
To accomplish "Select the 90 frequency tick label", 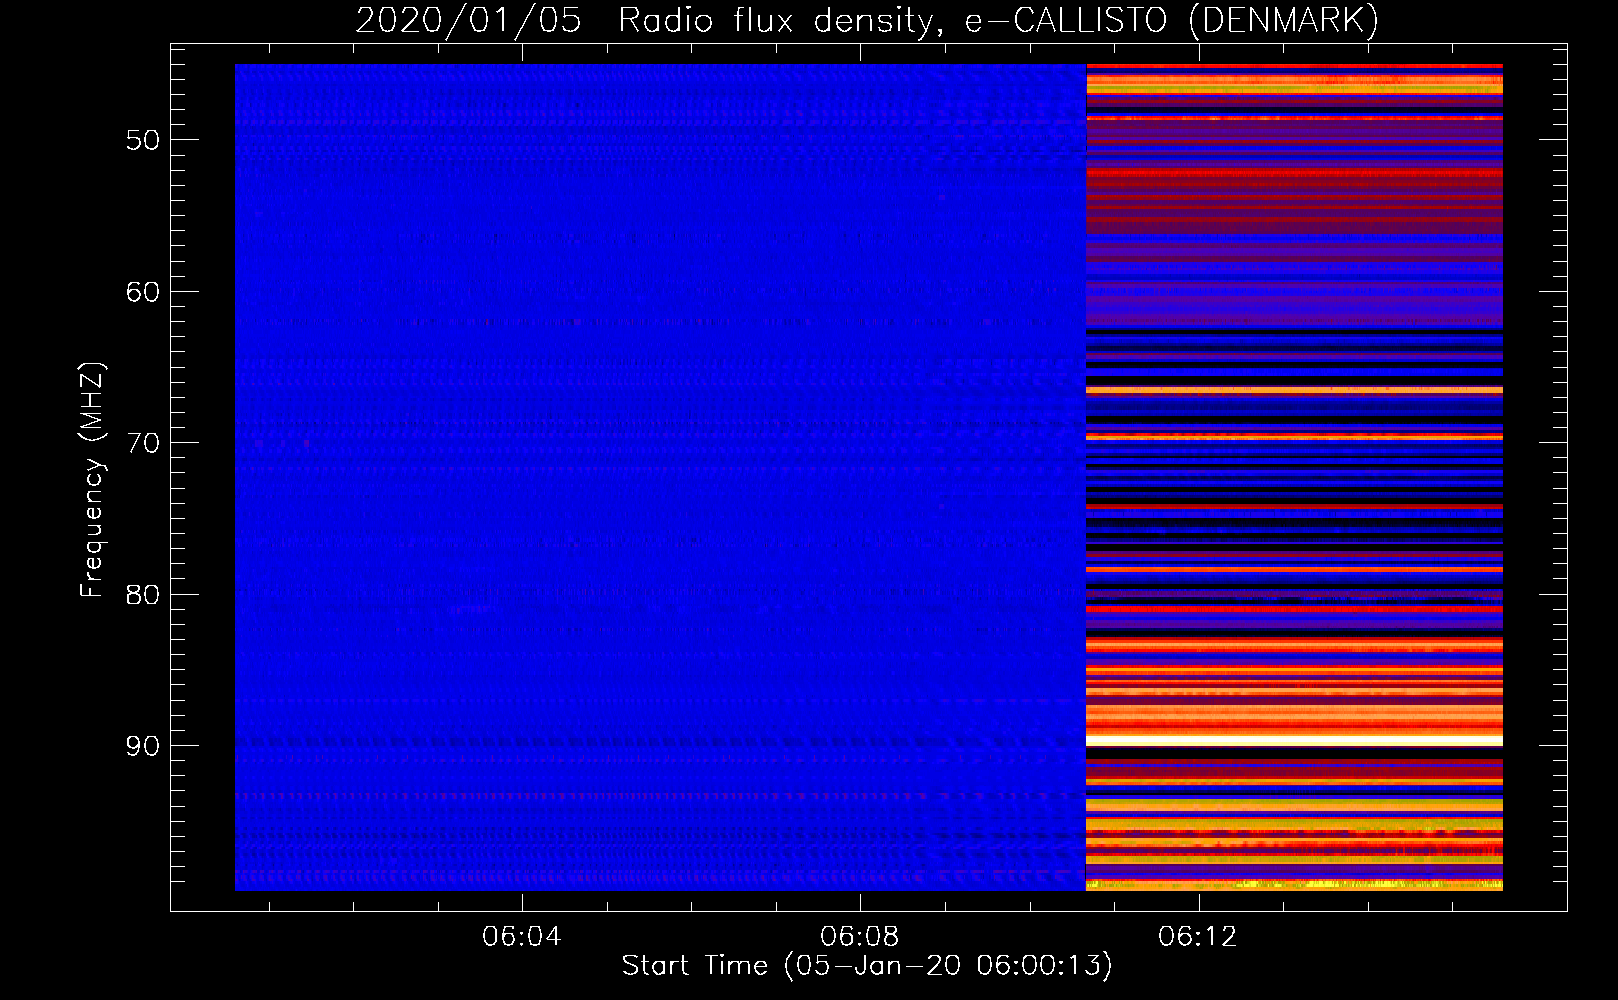I will pyautogui.click(x=142, y=746).
